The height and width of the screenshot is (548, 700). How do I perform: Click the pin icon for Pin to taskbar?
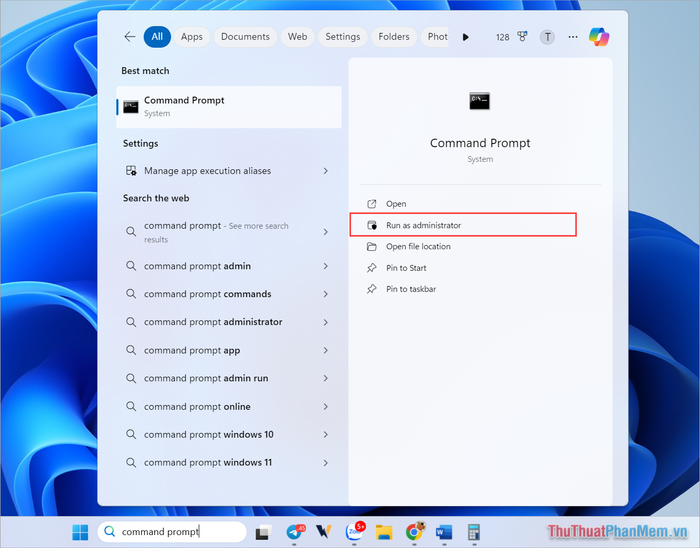pos(371,289)
